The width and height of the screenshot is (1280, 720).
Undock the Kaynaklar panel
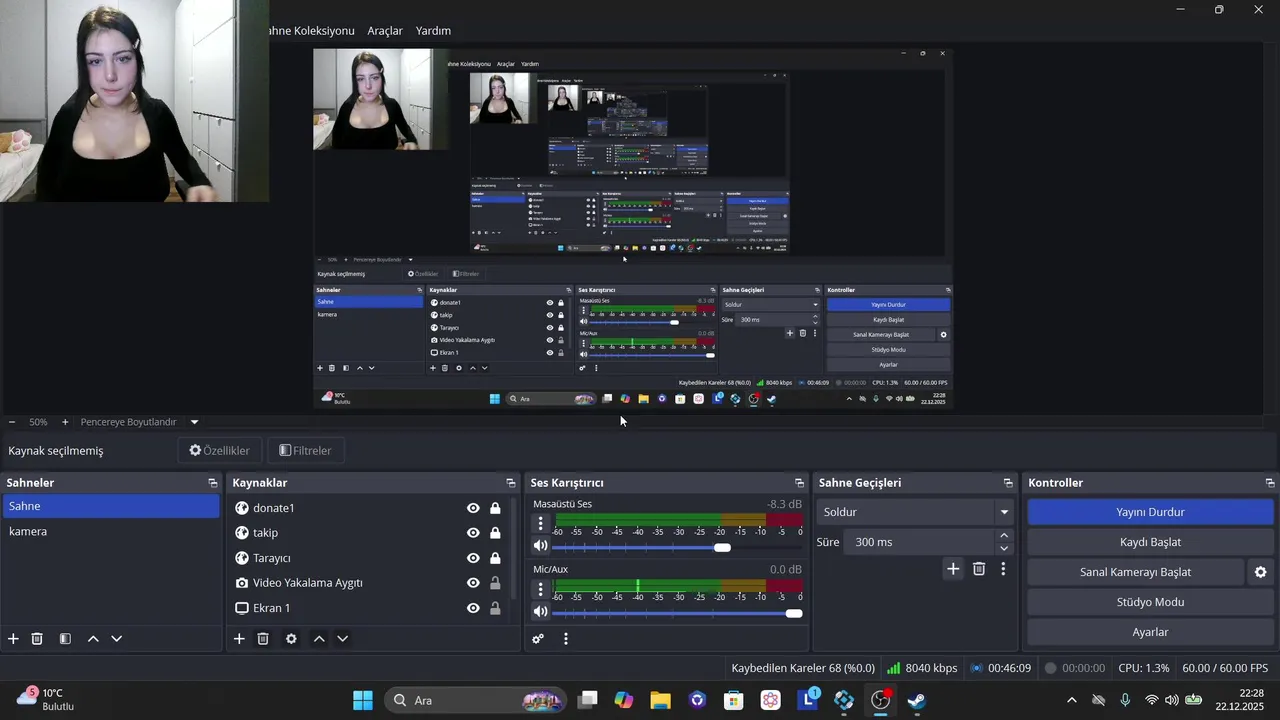tap(510, 482)
